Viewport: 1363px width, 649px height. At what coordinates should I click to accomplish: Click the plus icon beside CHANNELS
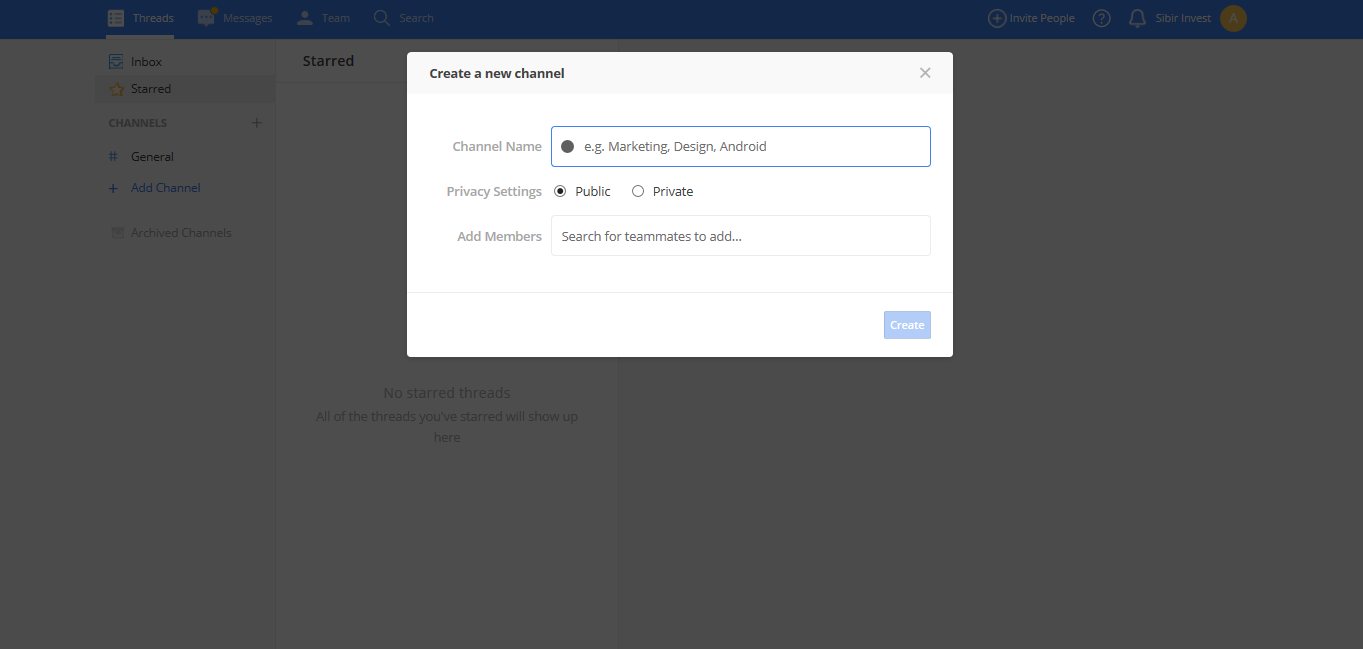pos(256,123)
